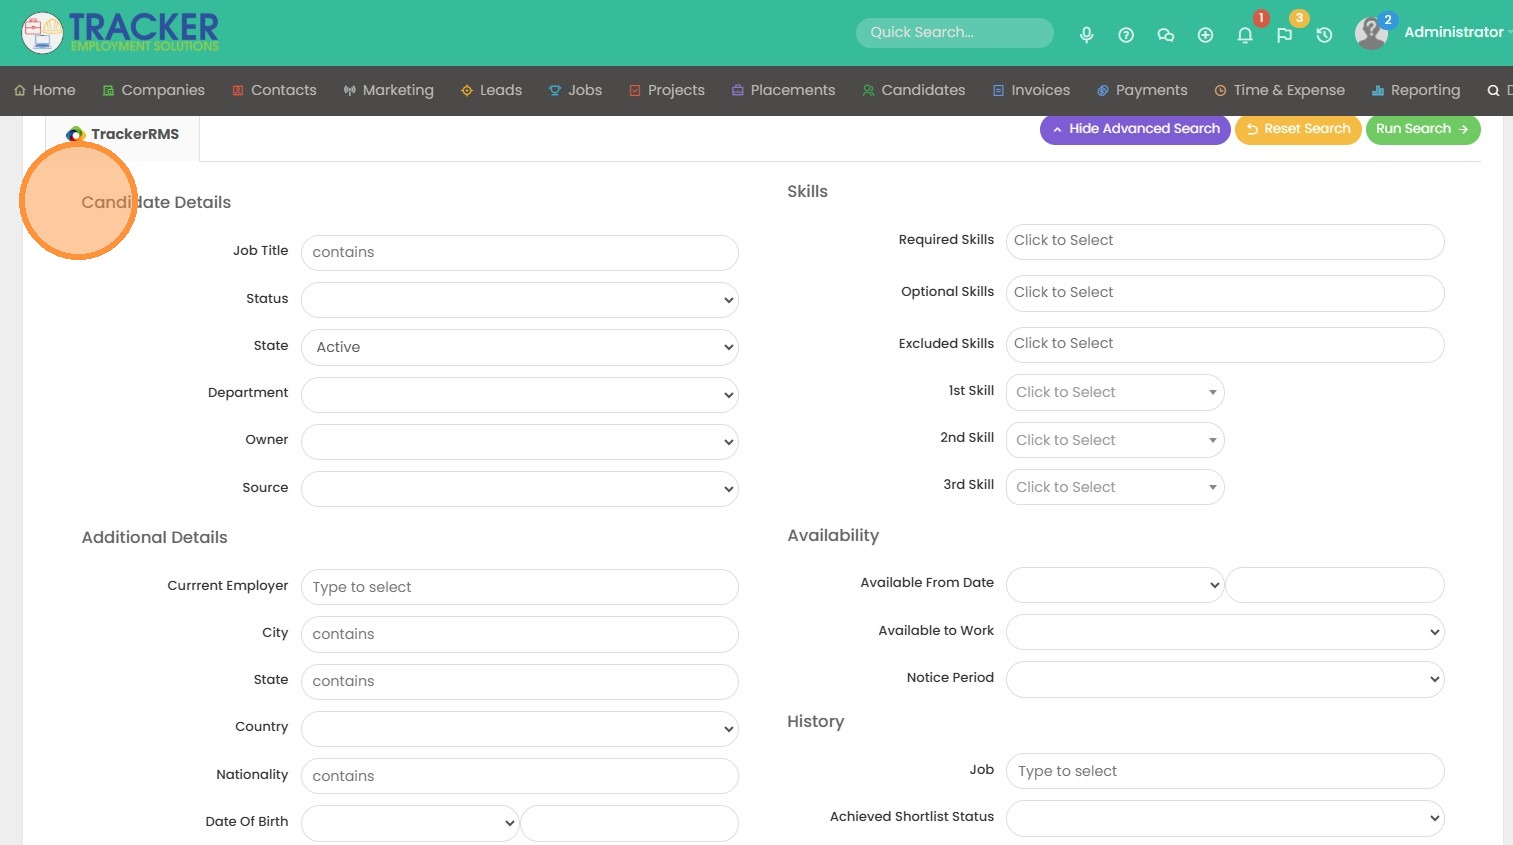Viewport: 1513px width, 845px height.
Task: Open help via the question mark icon
Action: tap(1126, 35)
